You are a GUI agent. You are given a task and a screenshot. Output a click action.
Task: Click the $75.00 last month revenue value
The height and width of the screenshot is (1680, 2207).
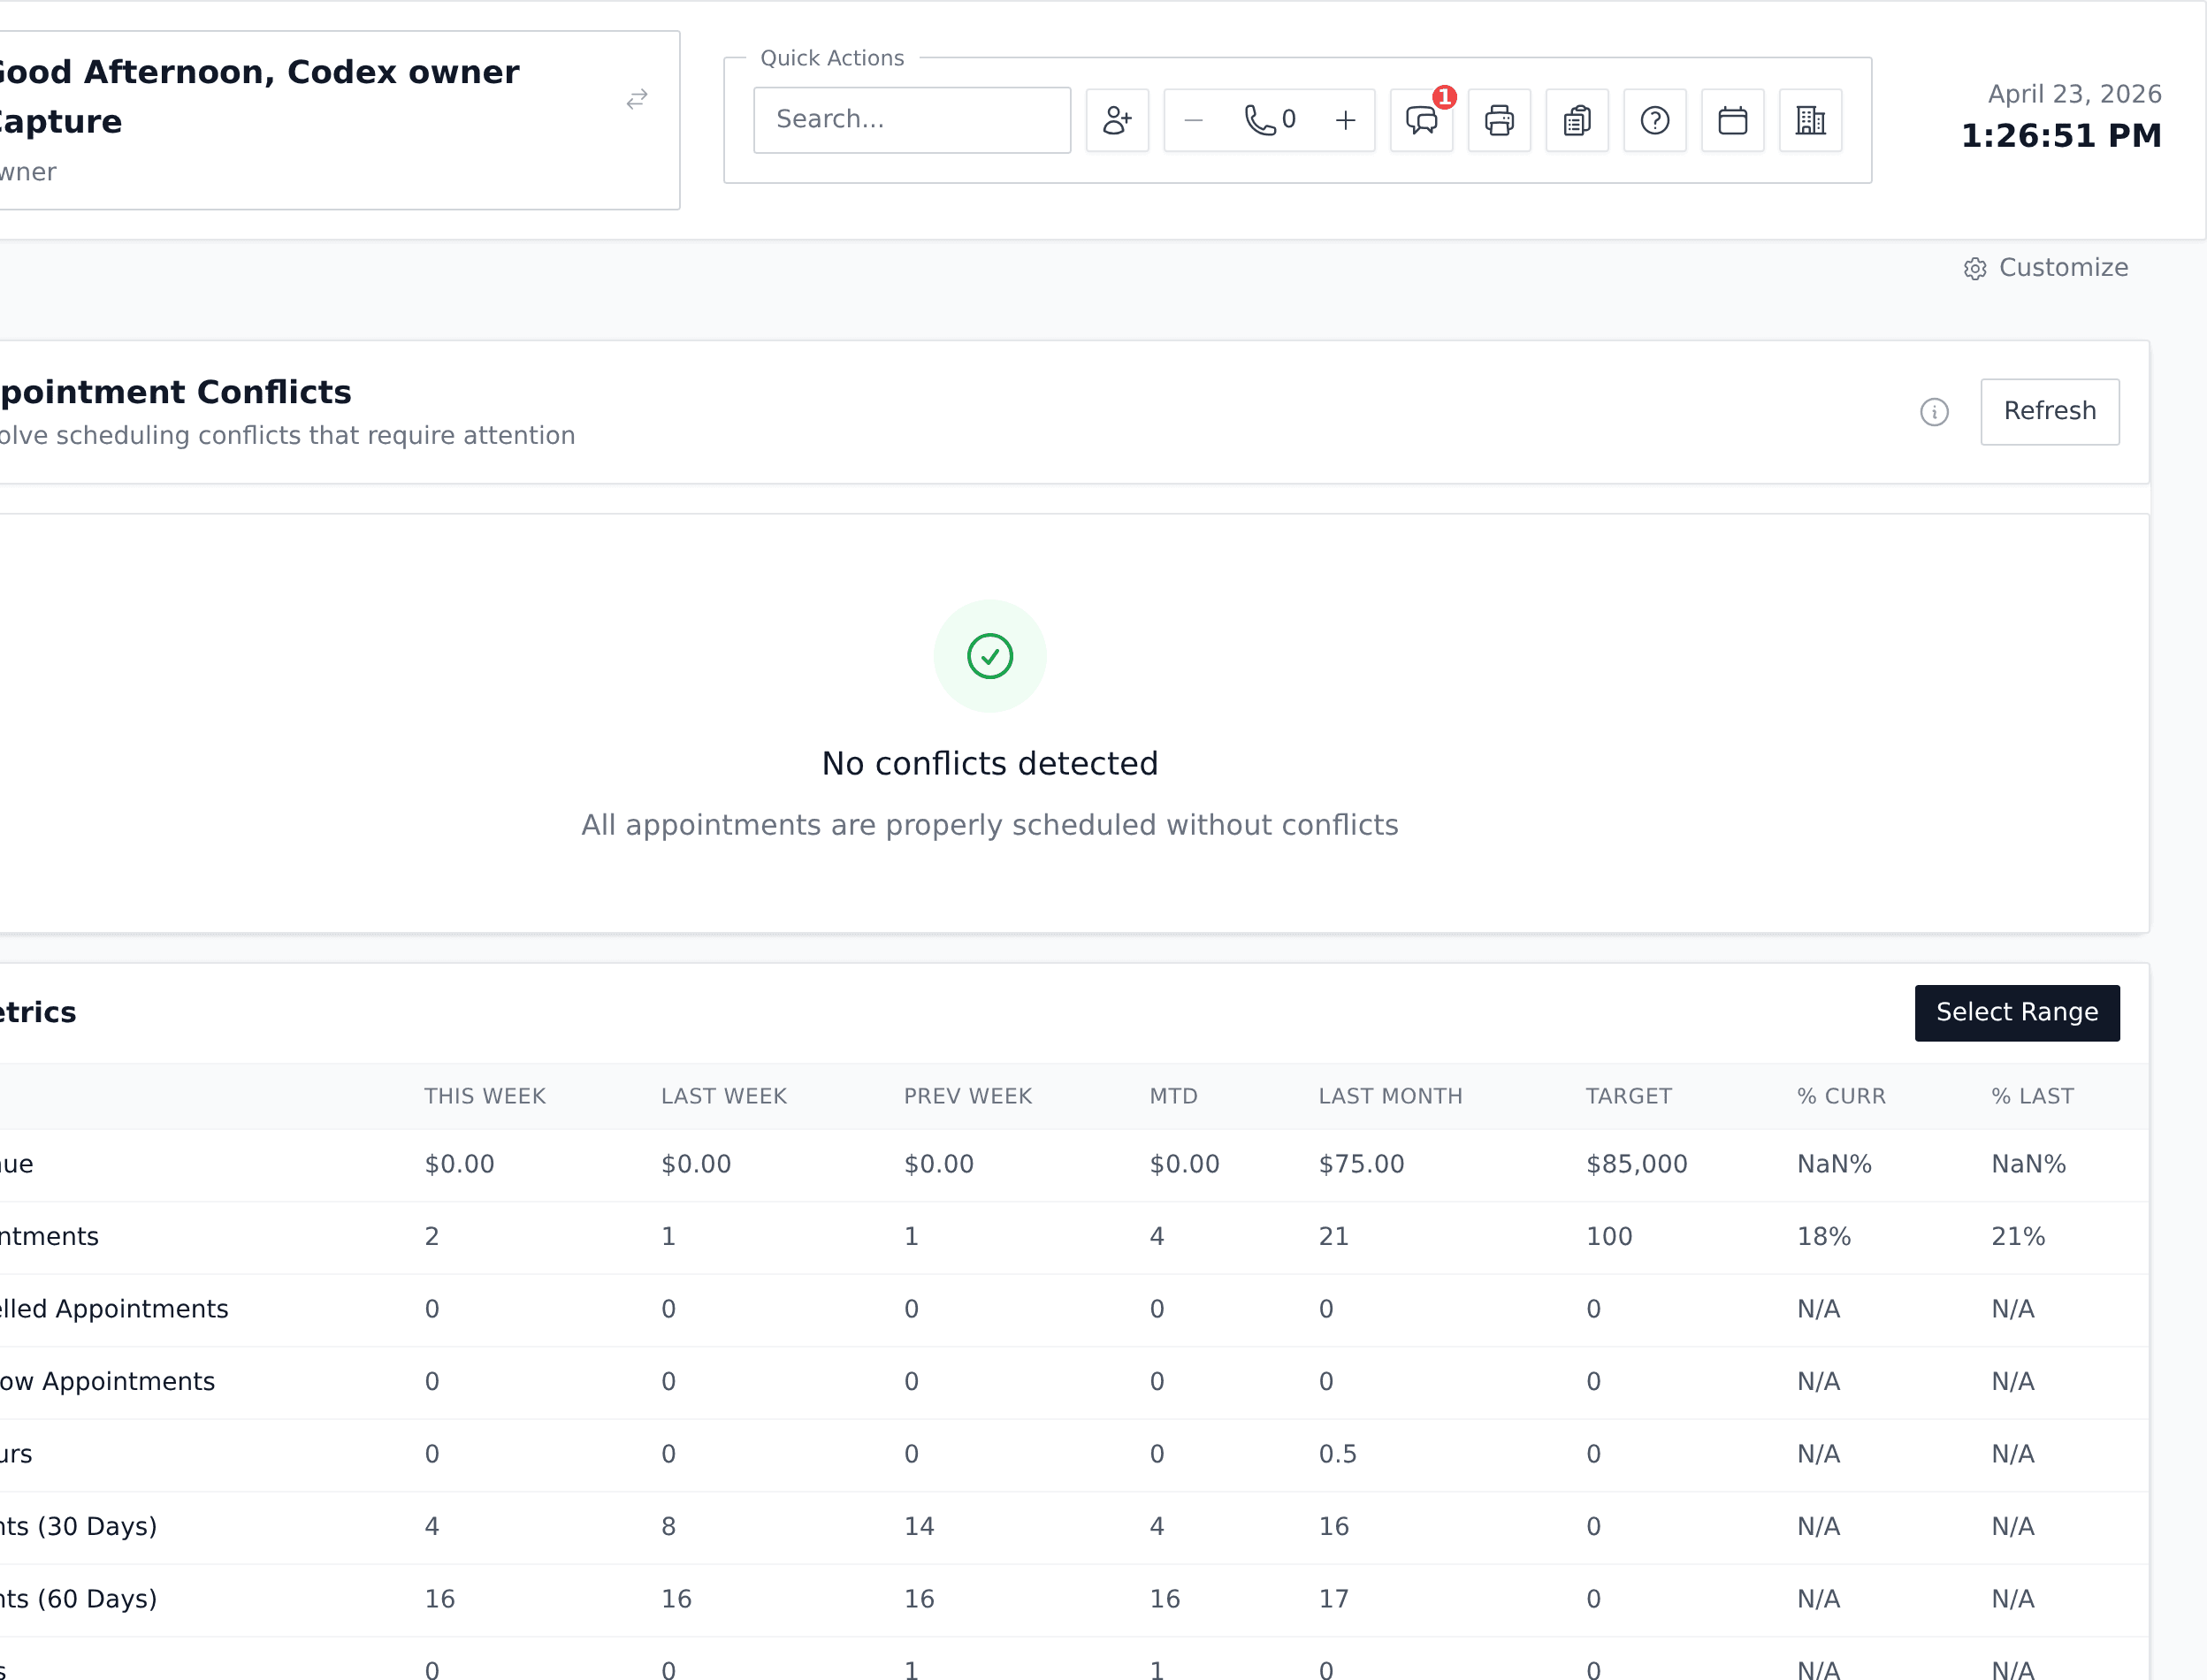(x=1362, y=1164)
